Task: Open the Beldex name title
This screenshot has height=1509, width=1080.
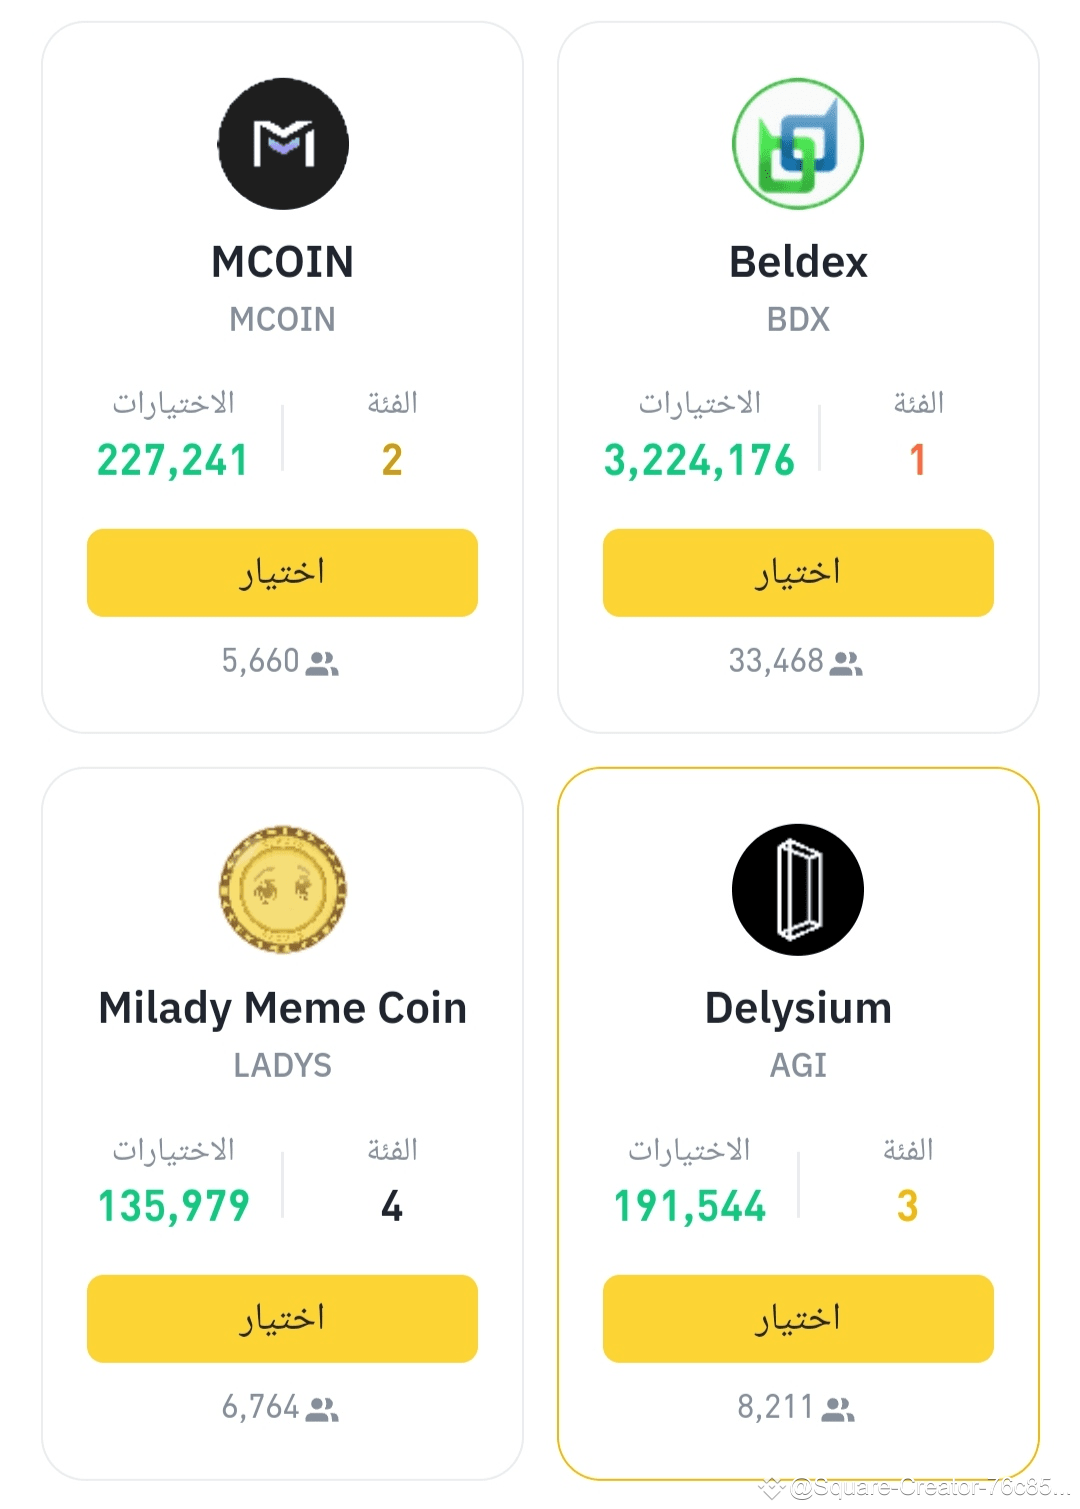Action: [x=798, y=262]
